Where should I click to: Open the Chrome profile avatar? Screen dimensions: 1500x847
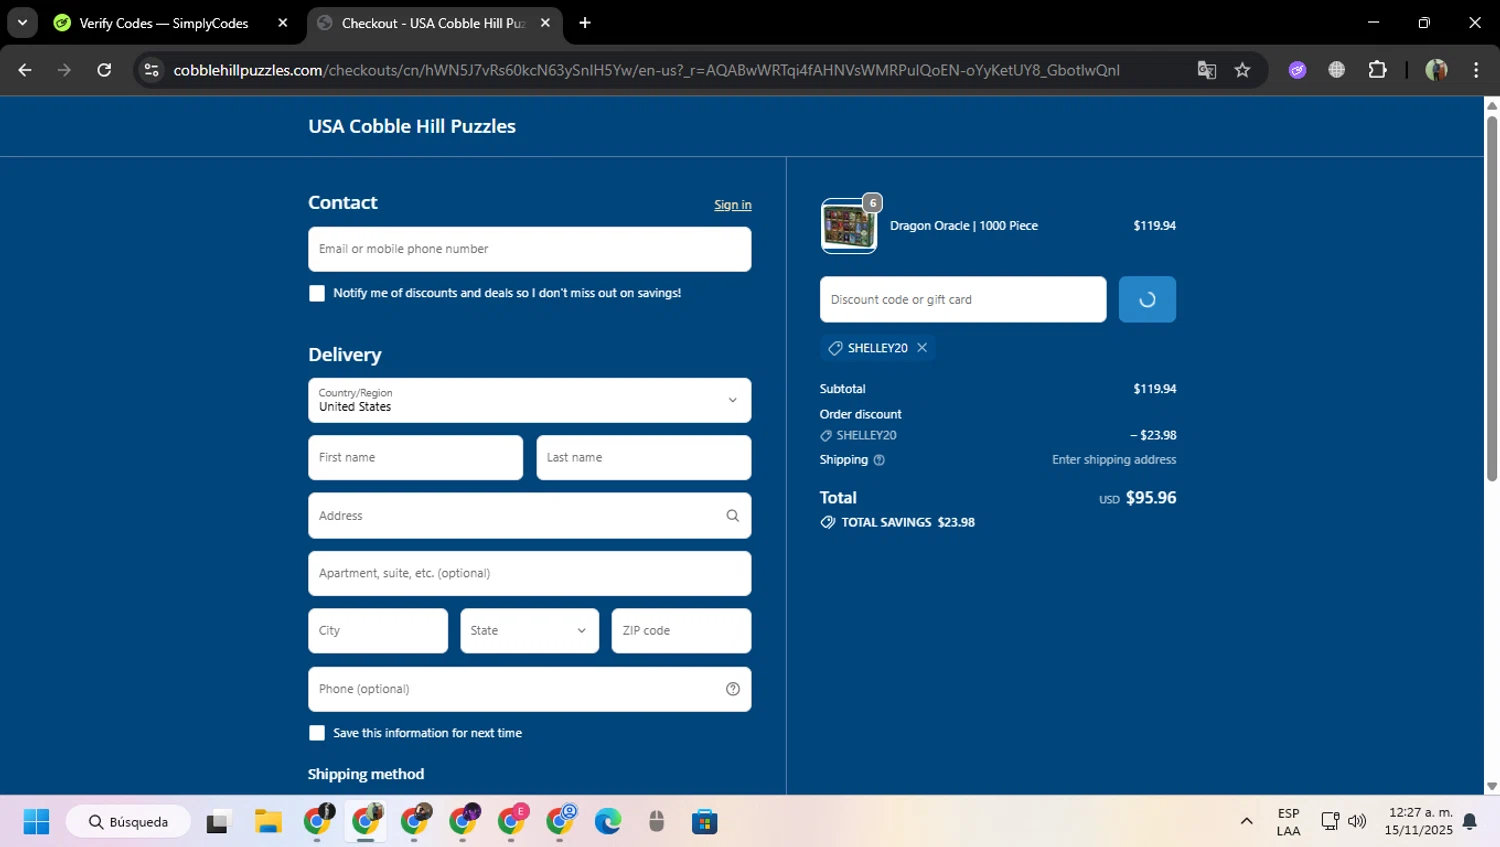click(1436, 70)
